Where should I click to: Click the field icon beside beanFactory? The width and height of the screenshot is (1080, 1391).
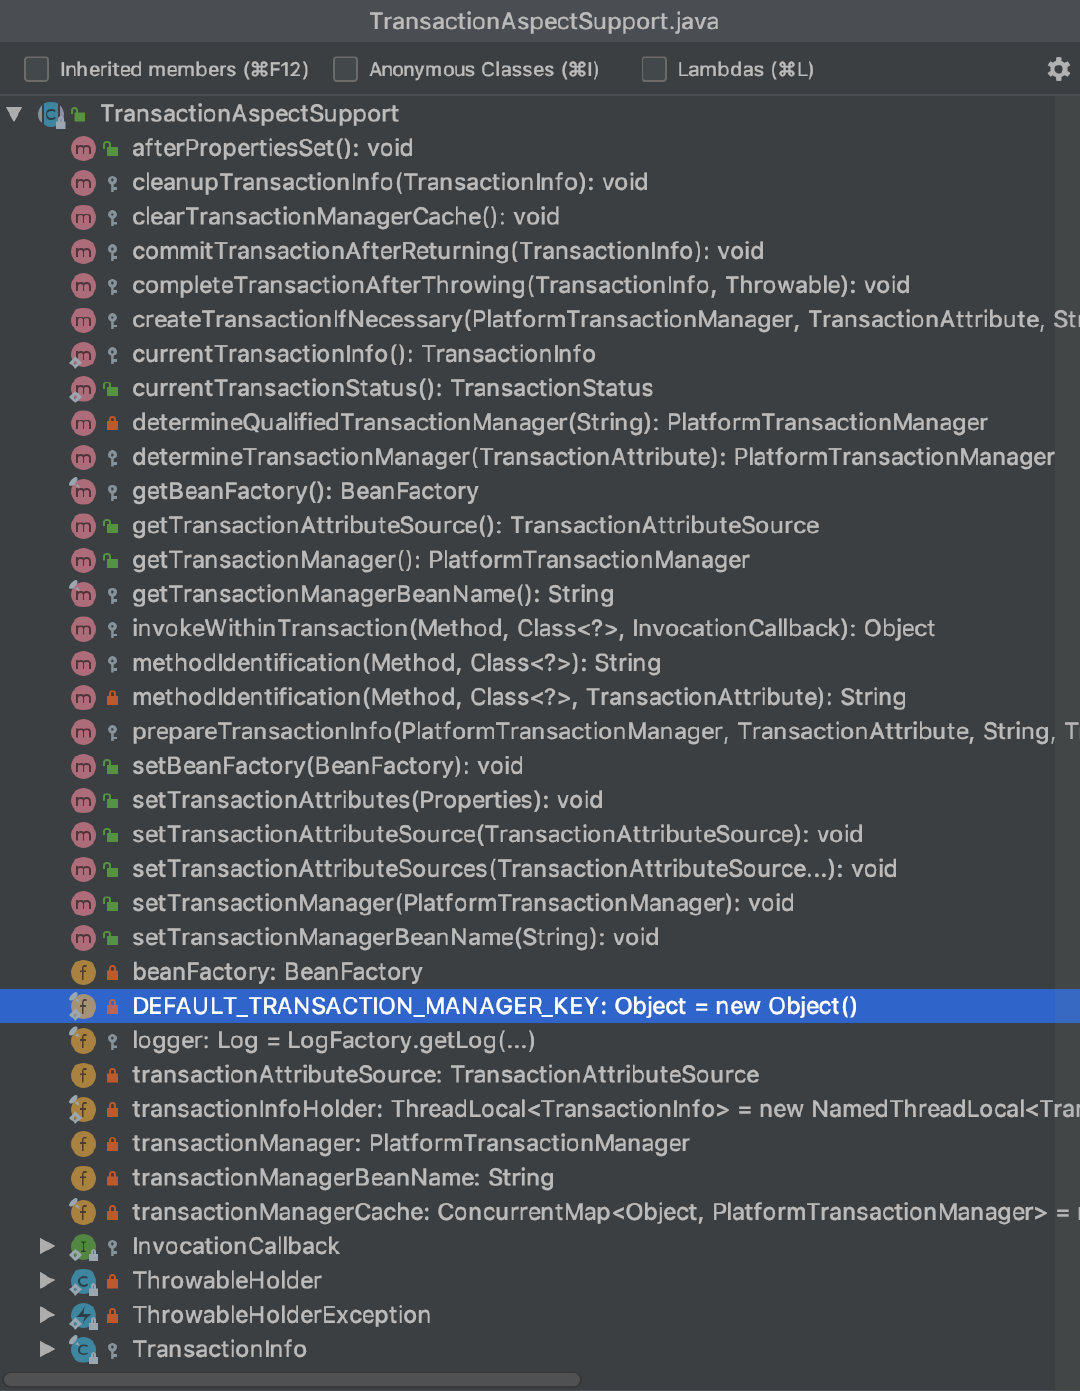click(x=83, y=972)
